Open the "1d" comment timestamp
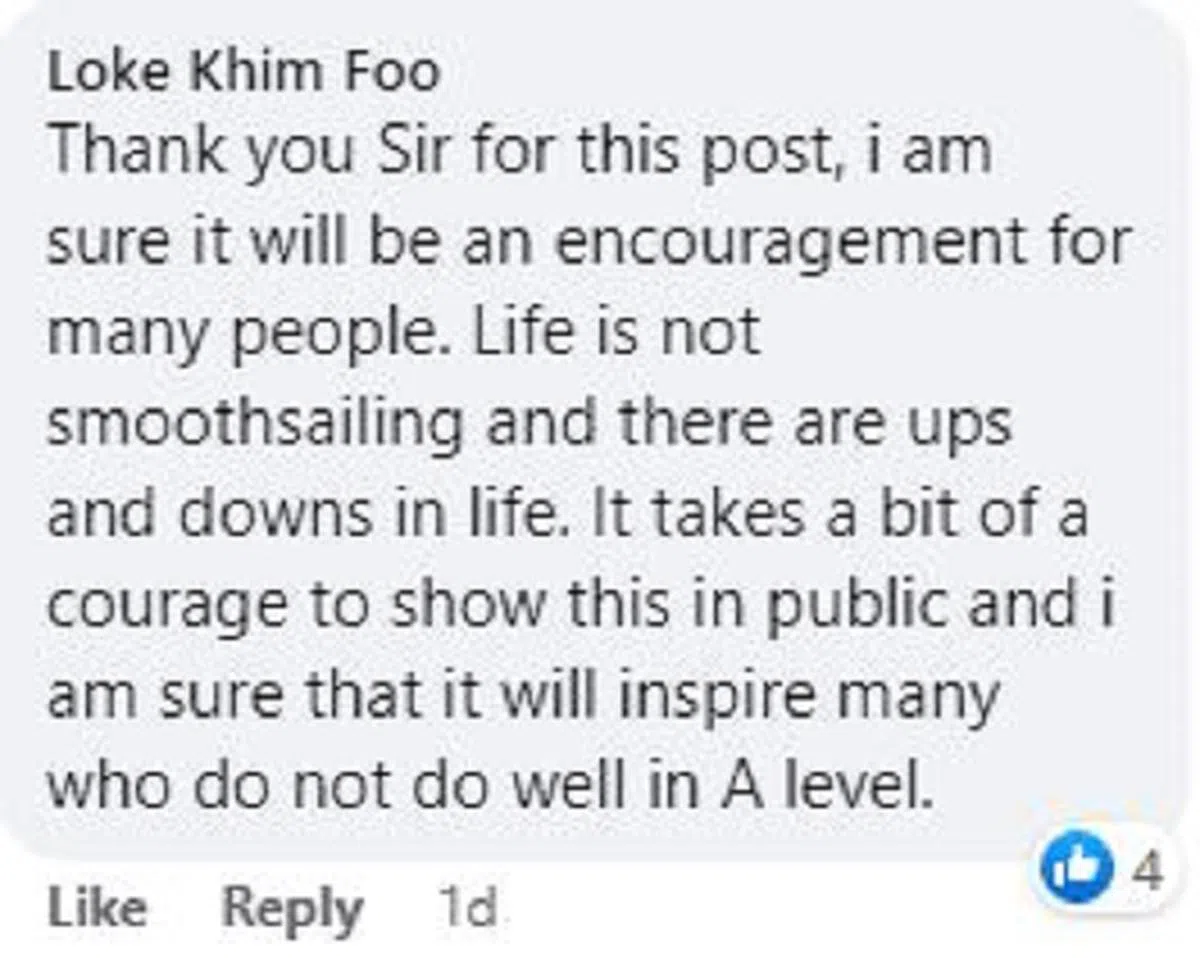Viewport: 1200px width, 958px height. pyautogui.click(x=467, y=908)
